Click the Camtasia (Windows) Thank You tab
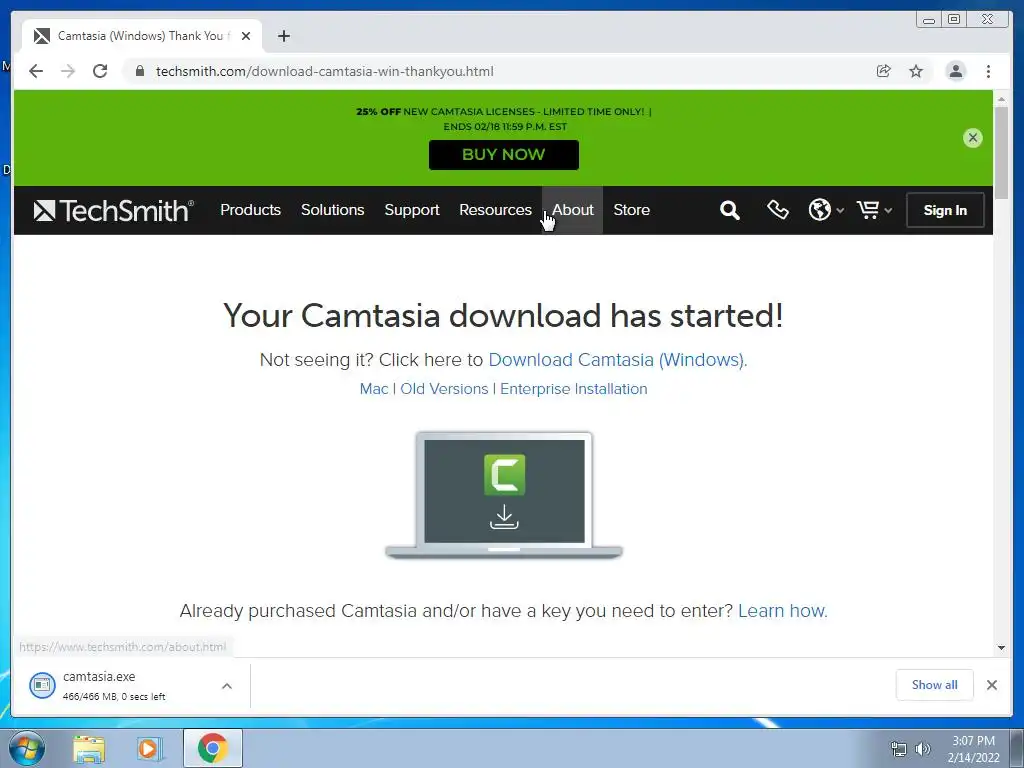The height and width of the screenshot is (768, 1024). (x=142, y=36)
